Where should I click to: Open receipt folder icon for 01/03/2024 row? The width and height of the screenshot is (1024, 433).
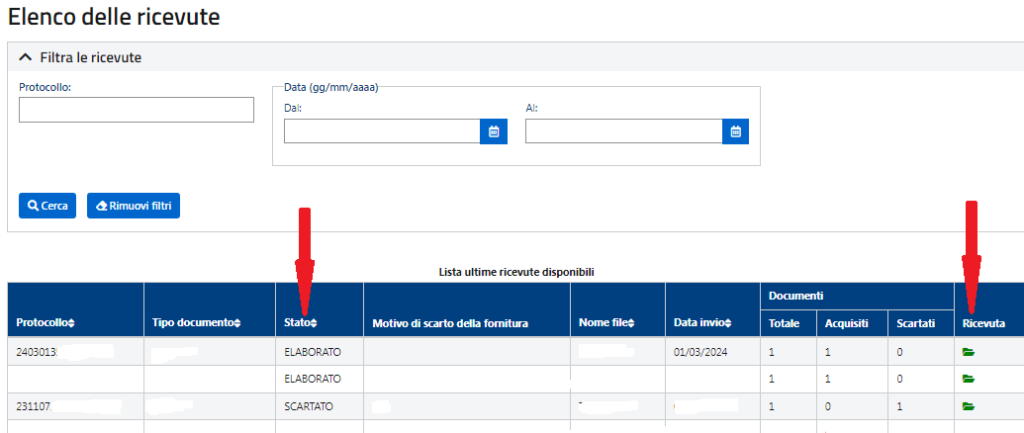[x=968, y=352]
